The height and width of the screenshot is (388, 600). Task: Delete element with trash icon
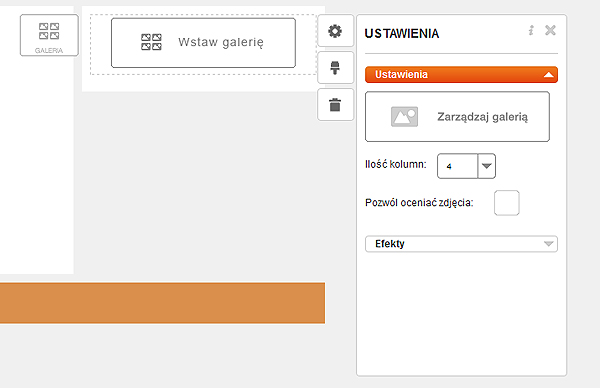[x=335, y=105]
